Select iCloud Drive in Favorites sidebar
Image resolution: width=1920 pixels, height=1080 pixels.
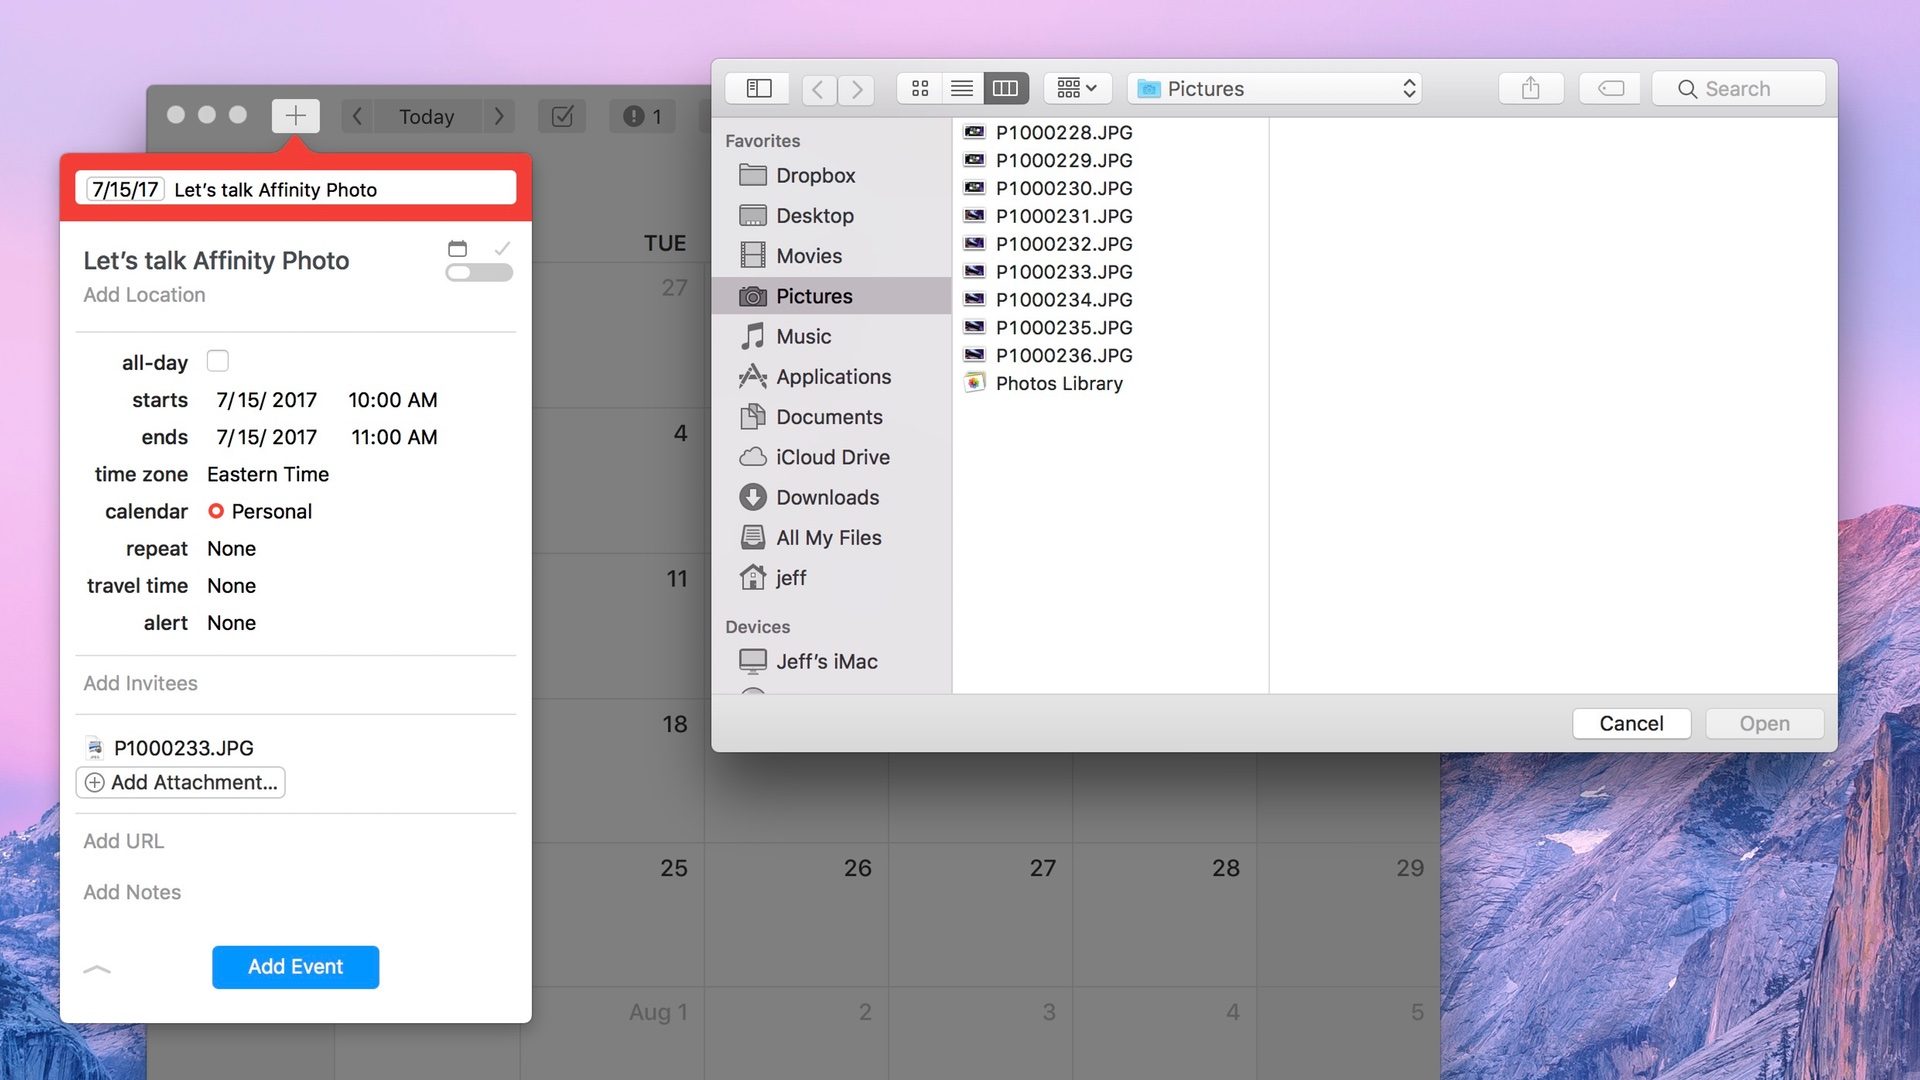tap(831, 457)
